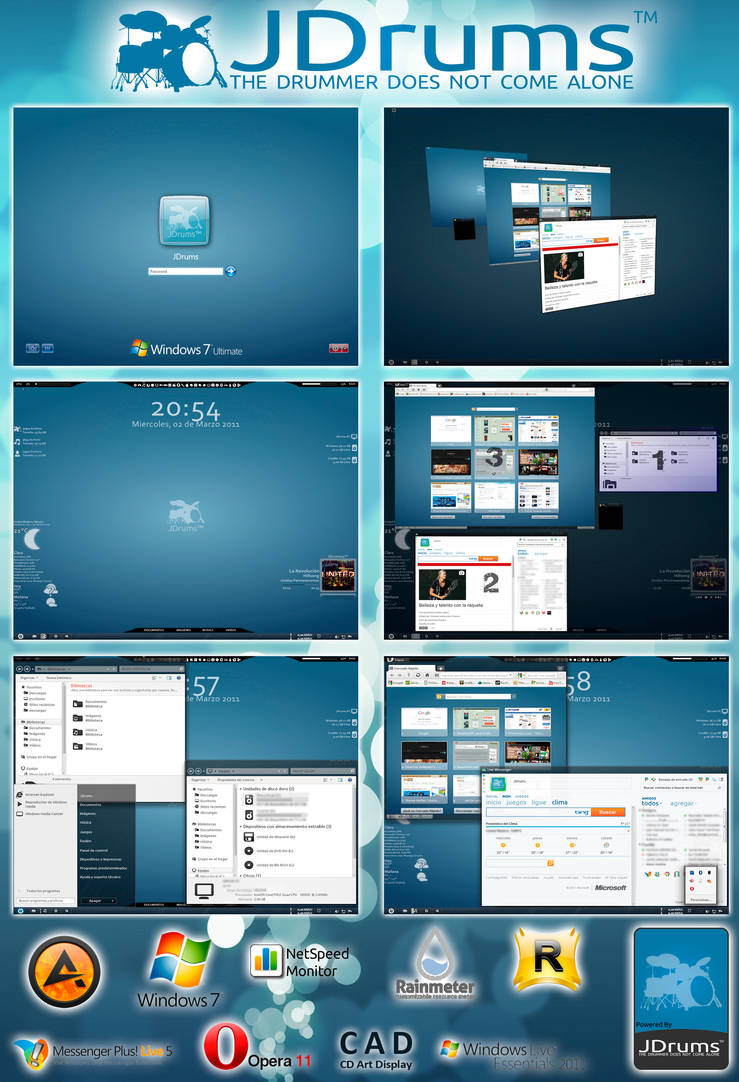Click the AIMP orange triangle logo

[x=64, y=972]
